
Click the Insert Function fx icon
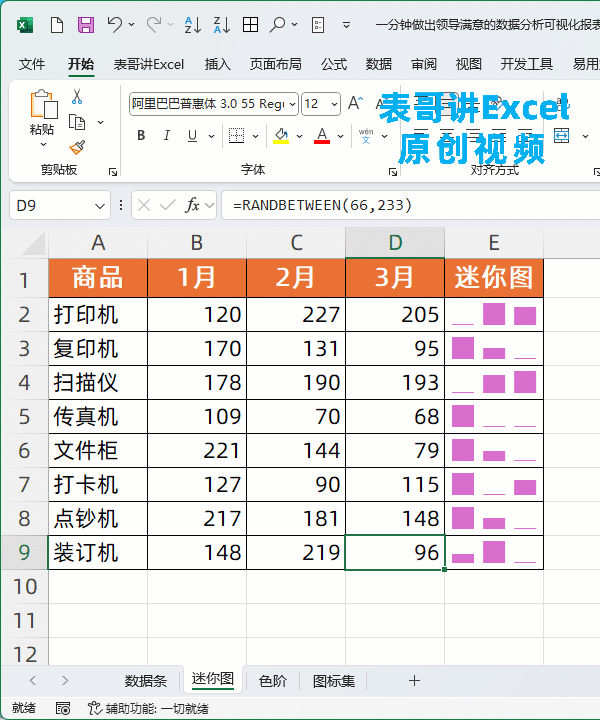pos(193,205)
